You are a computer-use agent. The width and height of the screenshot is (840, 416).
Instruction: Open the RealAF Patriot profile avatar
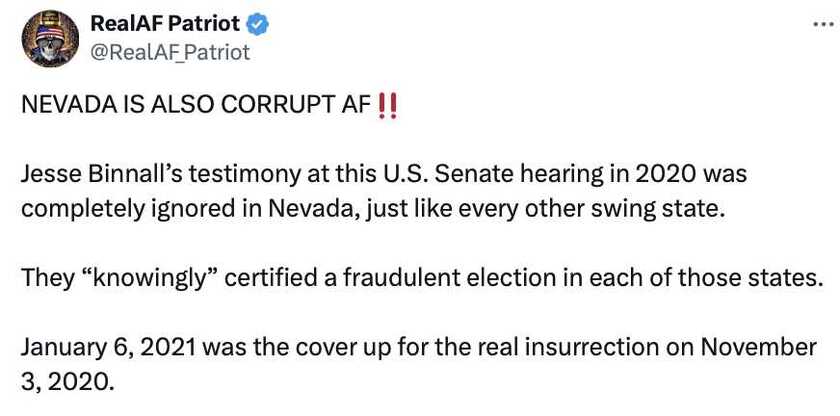pos(50,39)
